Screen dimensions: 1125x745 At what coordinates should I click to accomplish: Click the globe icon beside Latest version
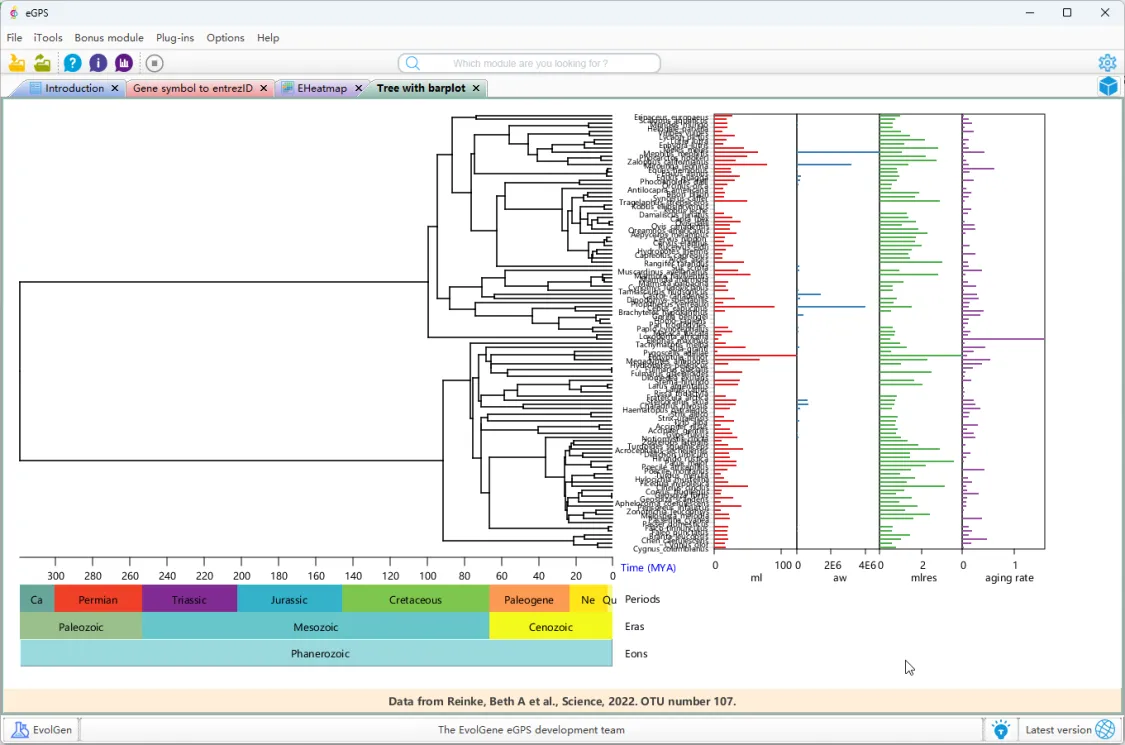tap(1105, 730)
